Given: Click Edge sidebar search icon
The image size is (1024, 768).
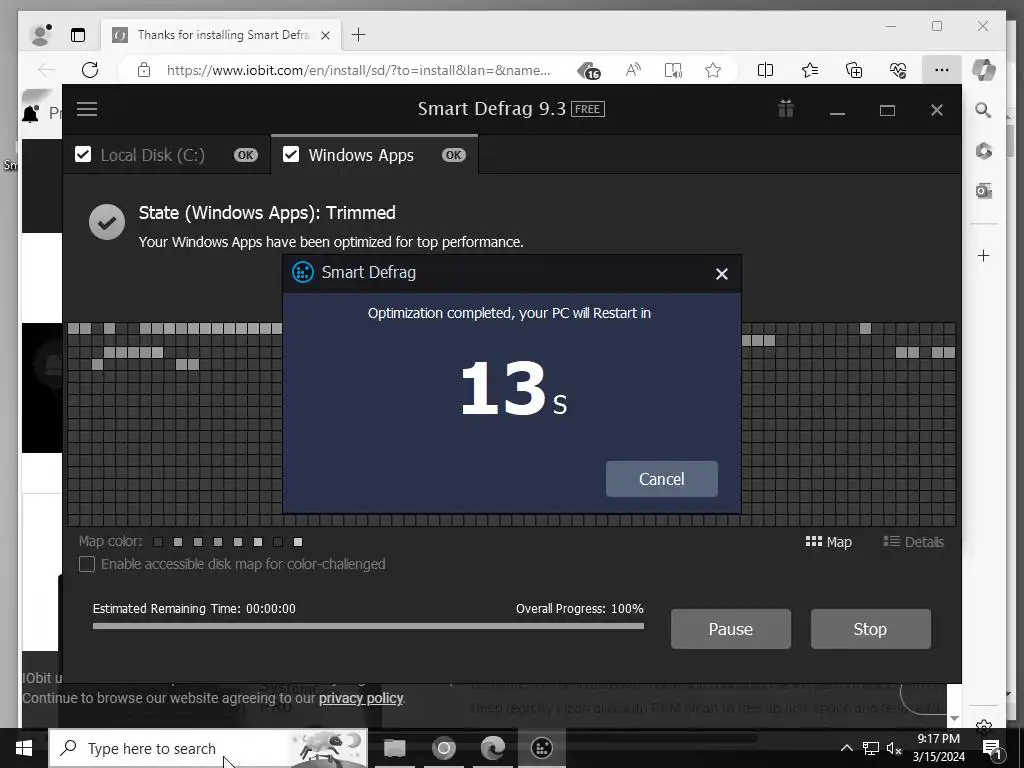Looking at the screenshot, I should [984, 110].
